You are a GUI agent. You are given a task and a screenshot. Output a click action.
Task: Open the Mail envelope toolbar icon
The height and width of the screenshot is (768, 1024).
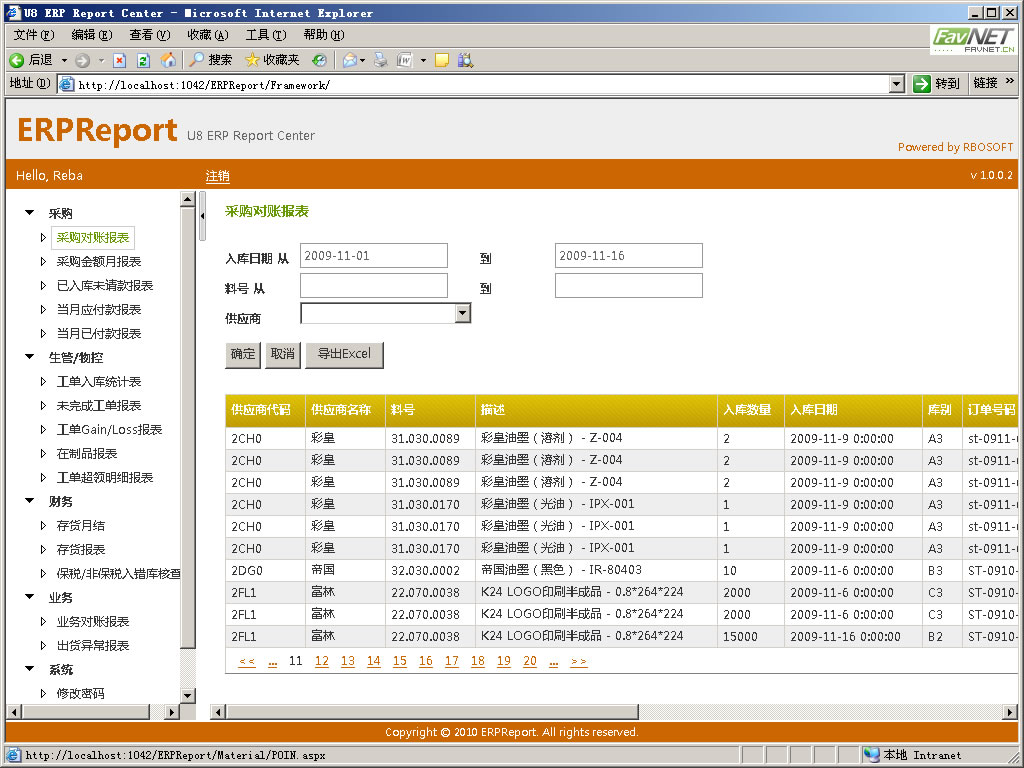tap(350, 61)
